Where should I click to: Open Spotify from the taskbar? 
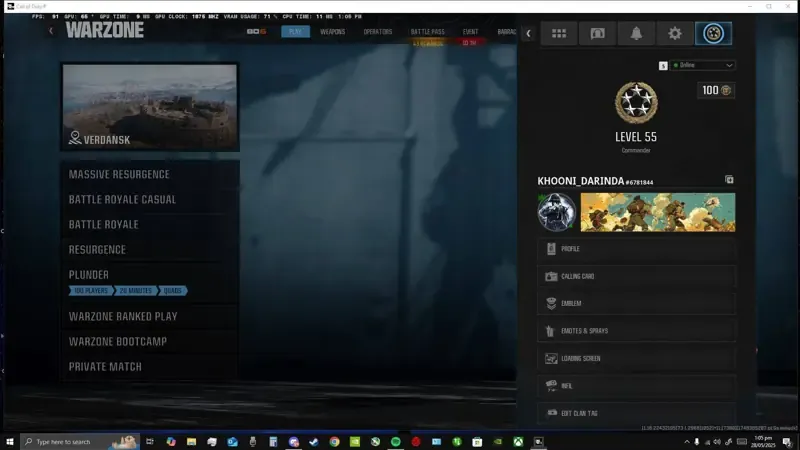[x=395, y=442]
